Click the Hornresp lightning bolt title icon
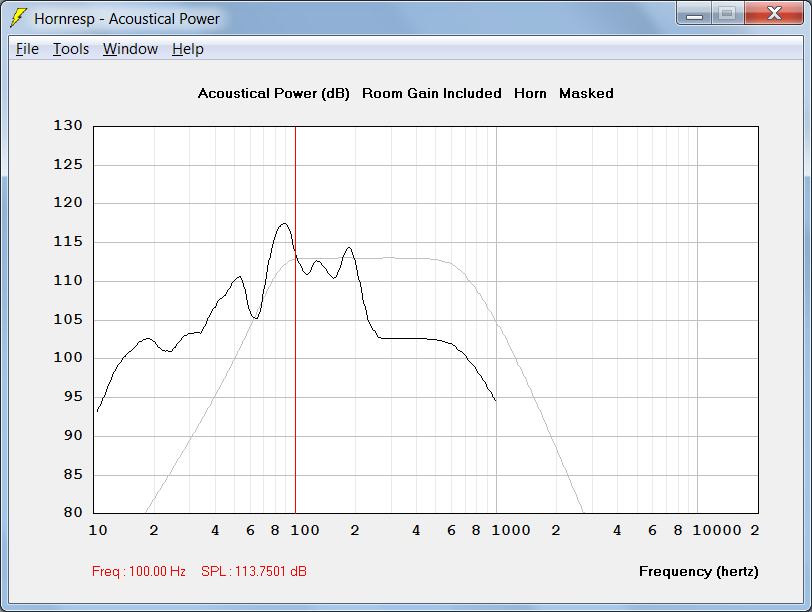 coord(18,18)
